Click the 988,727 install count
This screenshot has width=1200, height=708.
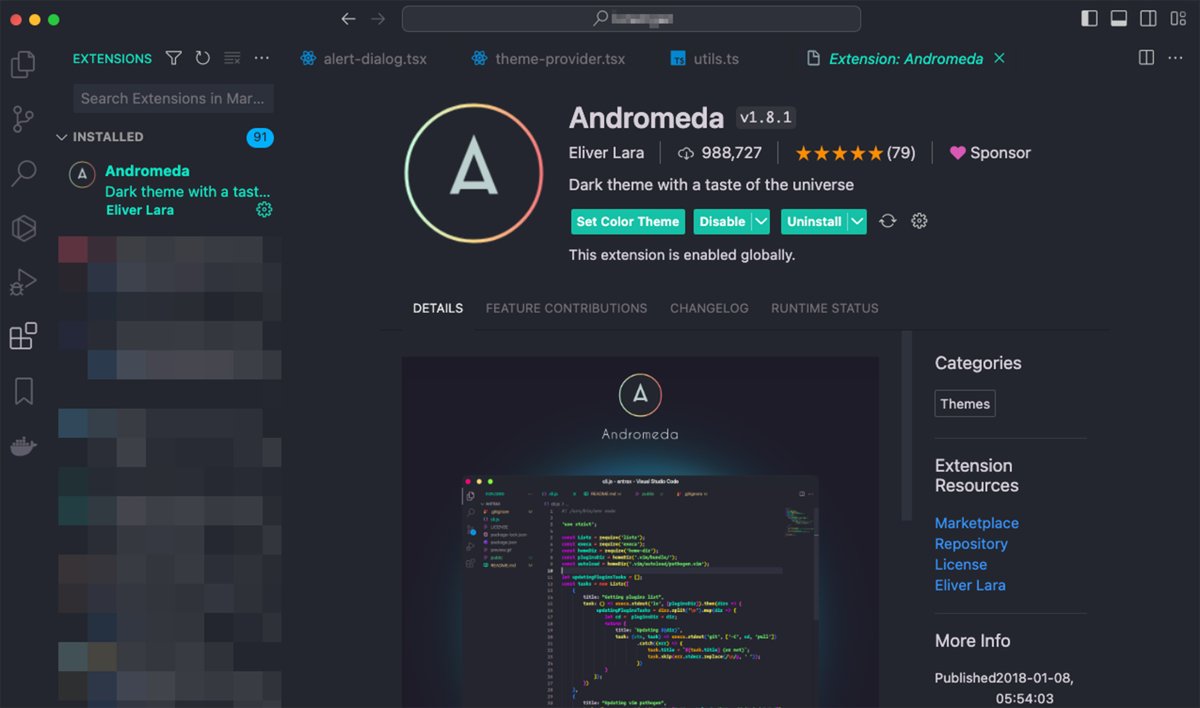coord(719,153)
